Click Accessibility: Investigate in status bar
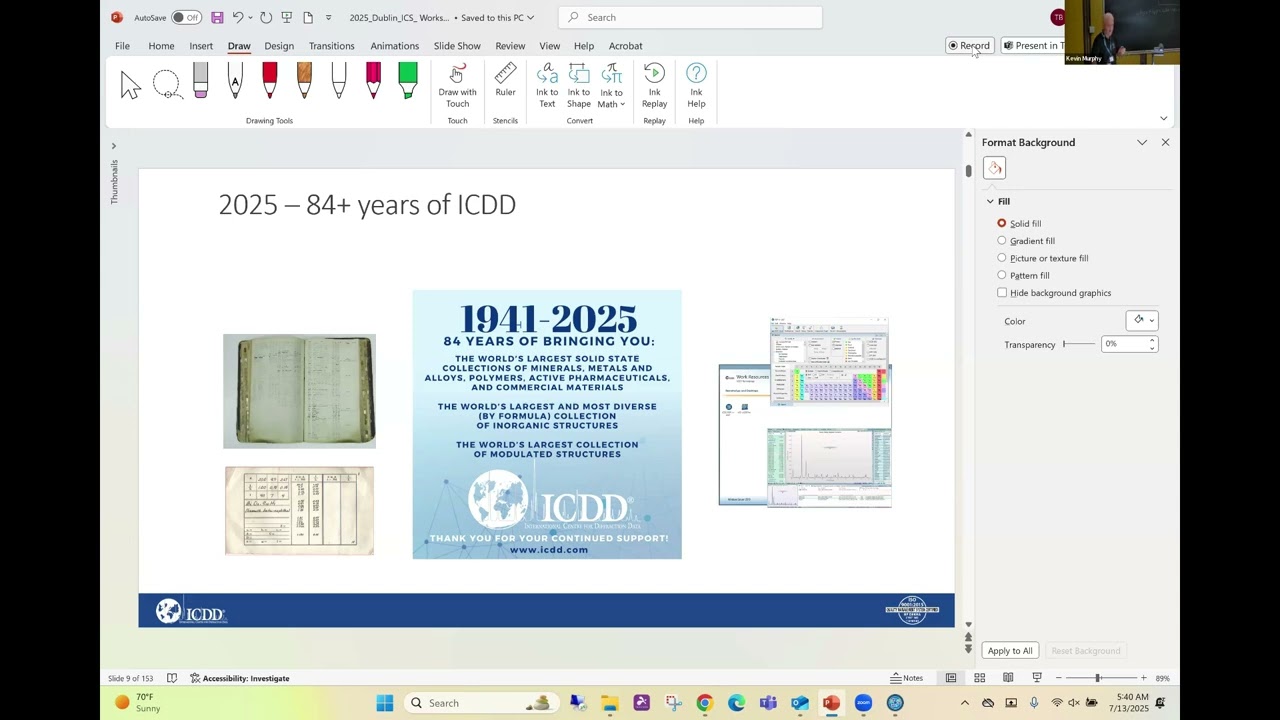This screenshot has height=720, width=1280. 239,678
